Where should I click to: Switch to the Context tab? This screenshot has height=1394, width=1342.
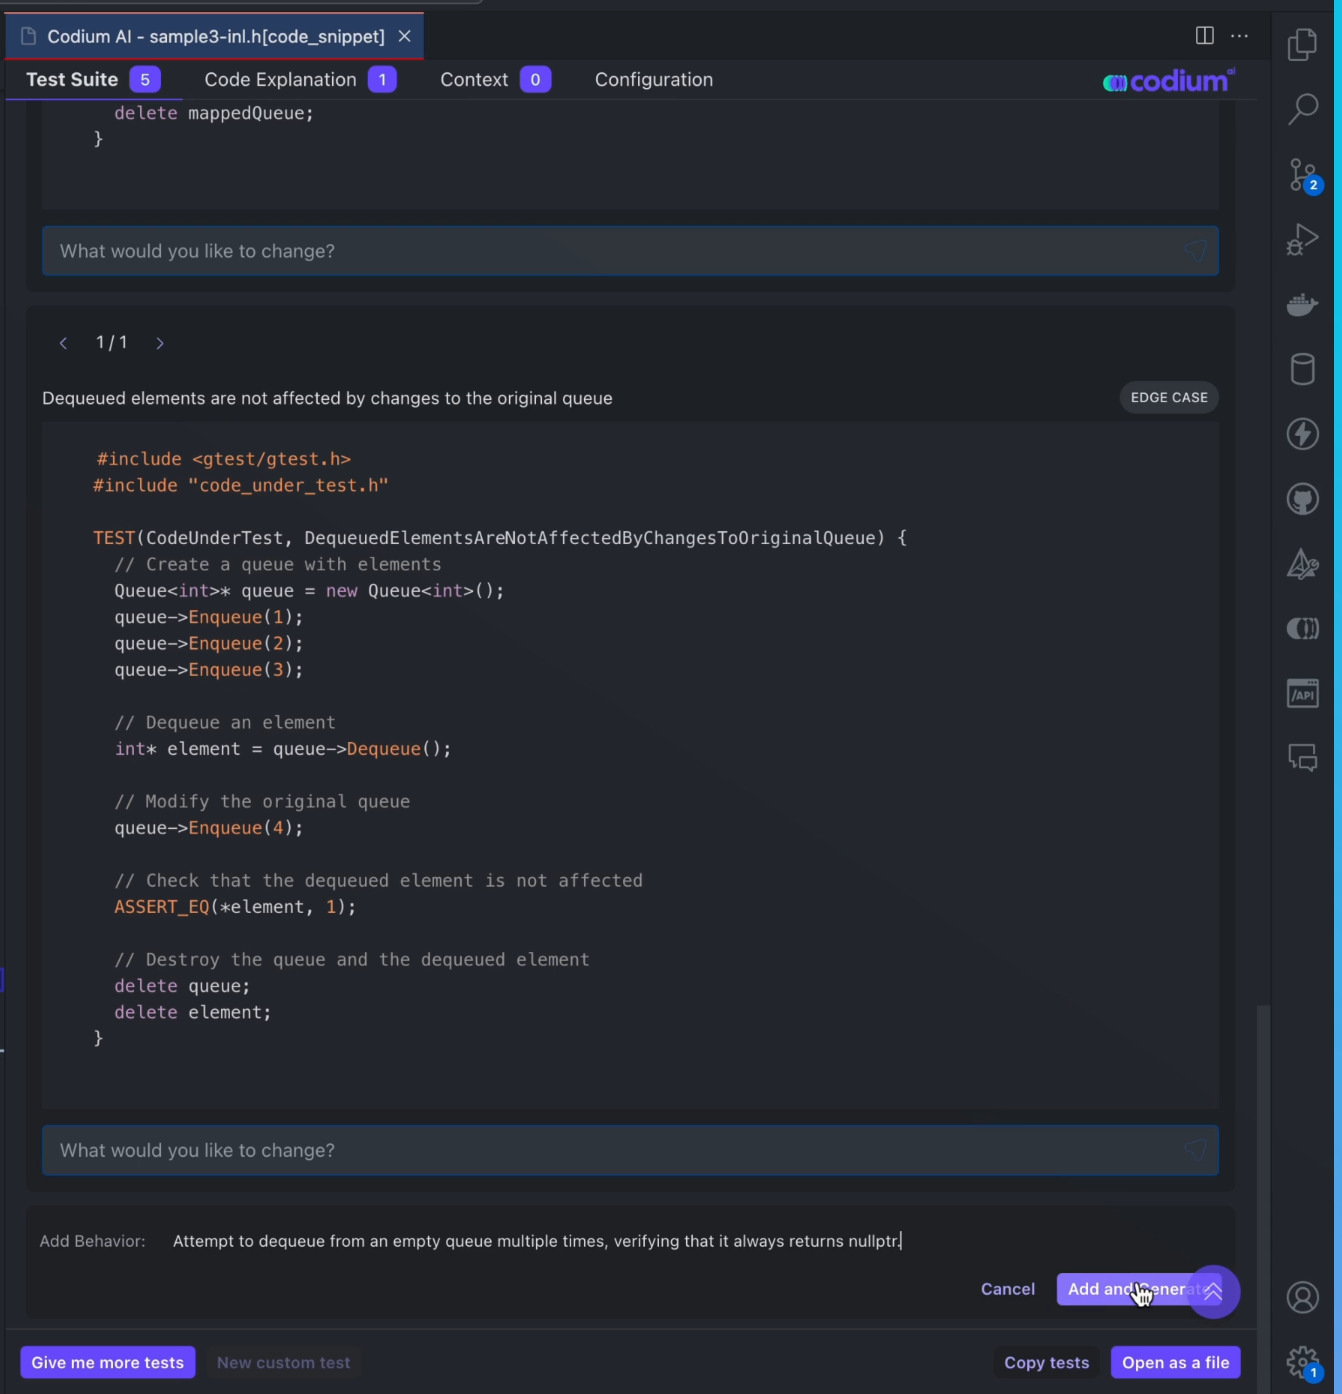click(495, 80)
